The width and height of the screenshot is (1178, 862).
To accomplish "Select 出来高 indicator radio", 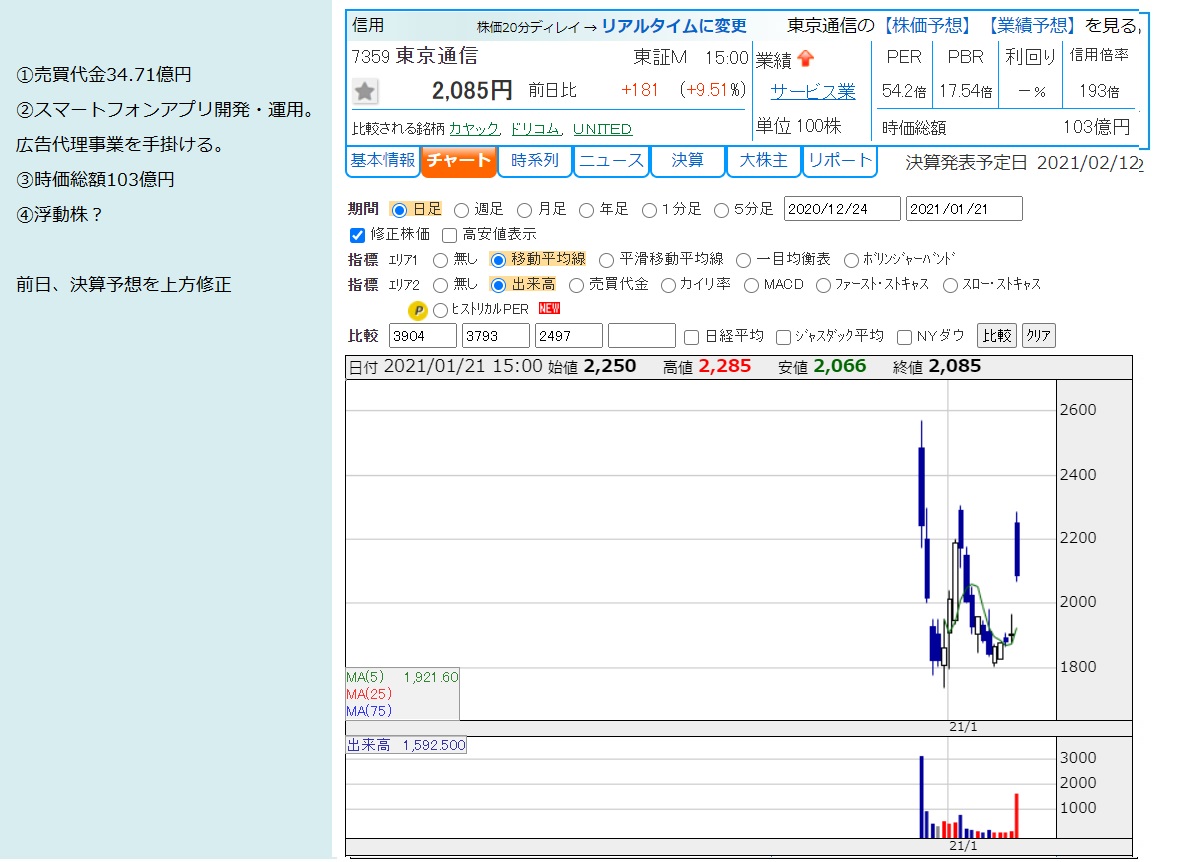I will coord(498,285).
